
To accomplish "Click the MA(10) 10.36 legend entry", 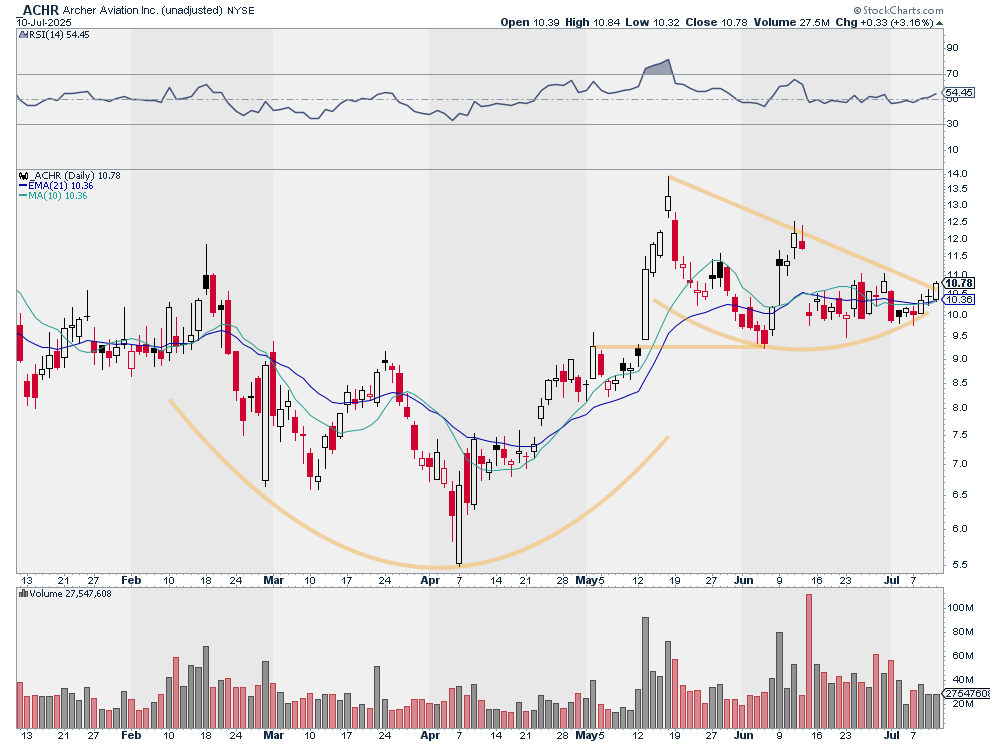I will pyautogui.click(x=53, y=196).
